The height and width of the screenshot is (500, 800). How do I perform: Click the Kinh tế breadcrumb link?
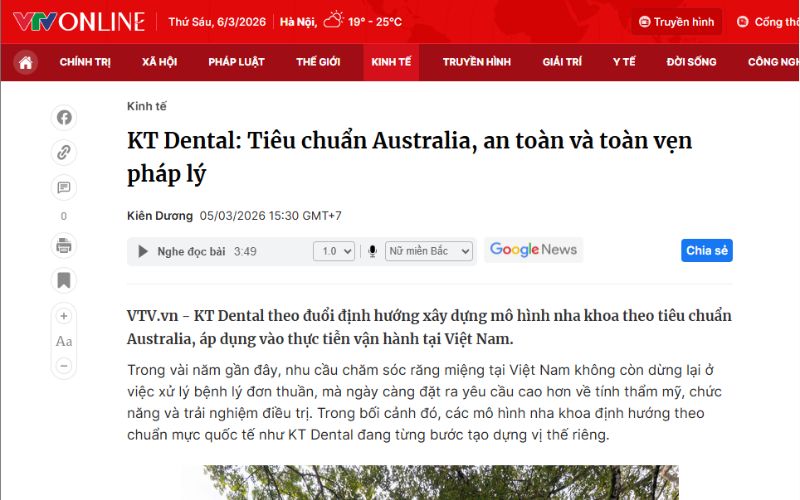click(147, 106)
